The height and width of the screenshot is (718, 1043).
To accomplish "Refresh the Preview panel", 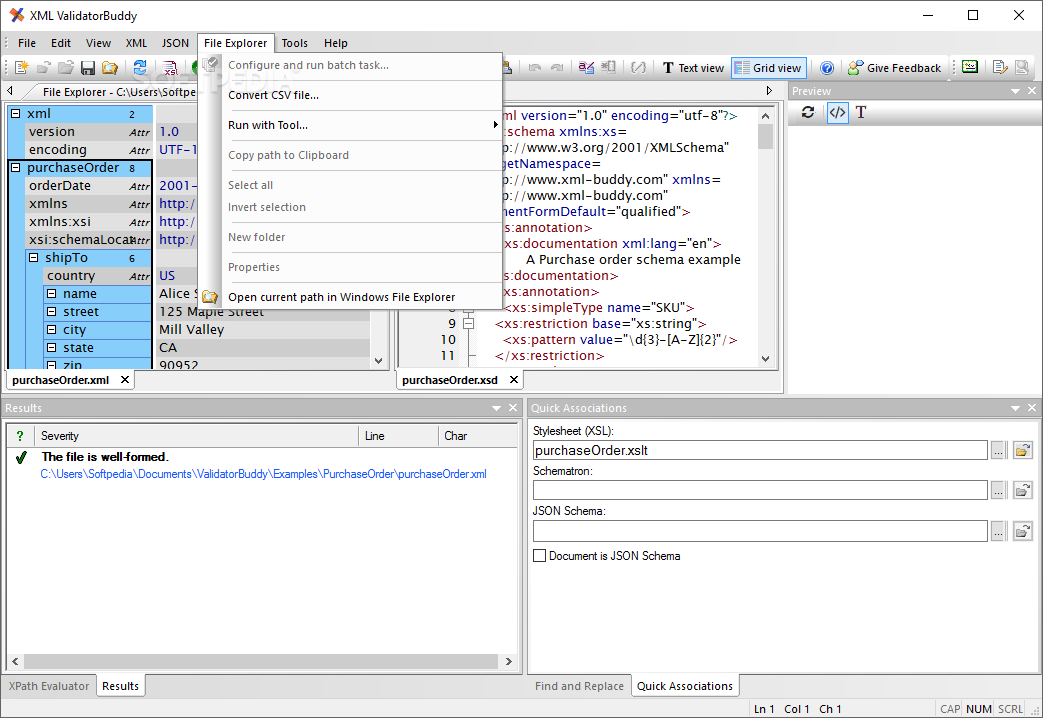I will [808, 113].
